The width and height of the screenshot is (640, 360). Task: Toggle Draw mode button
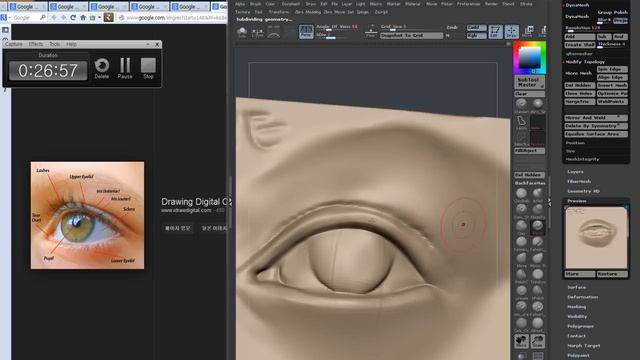[x=511, y=31]
